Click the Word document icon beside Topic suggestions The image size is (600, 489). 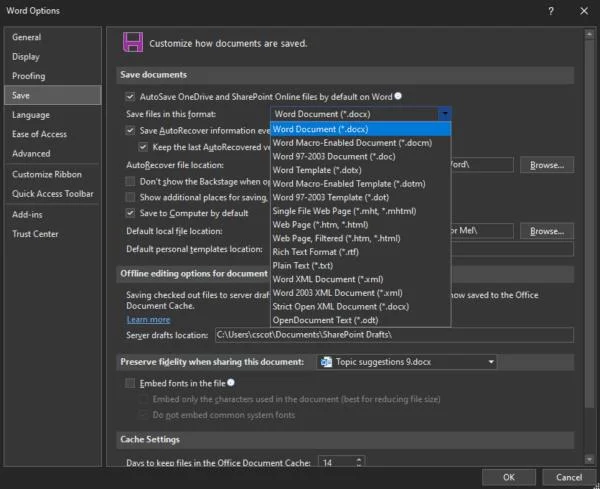[x=326, y=362]
